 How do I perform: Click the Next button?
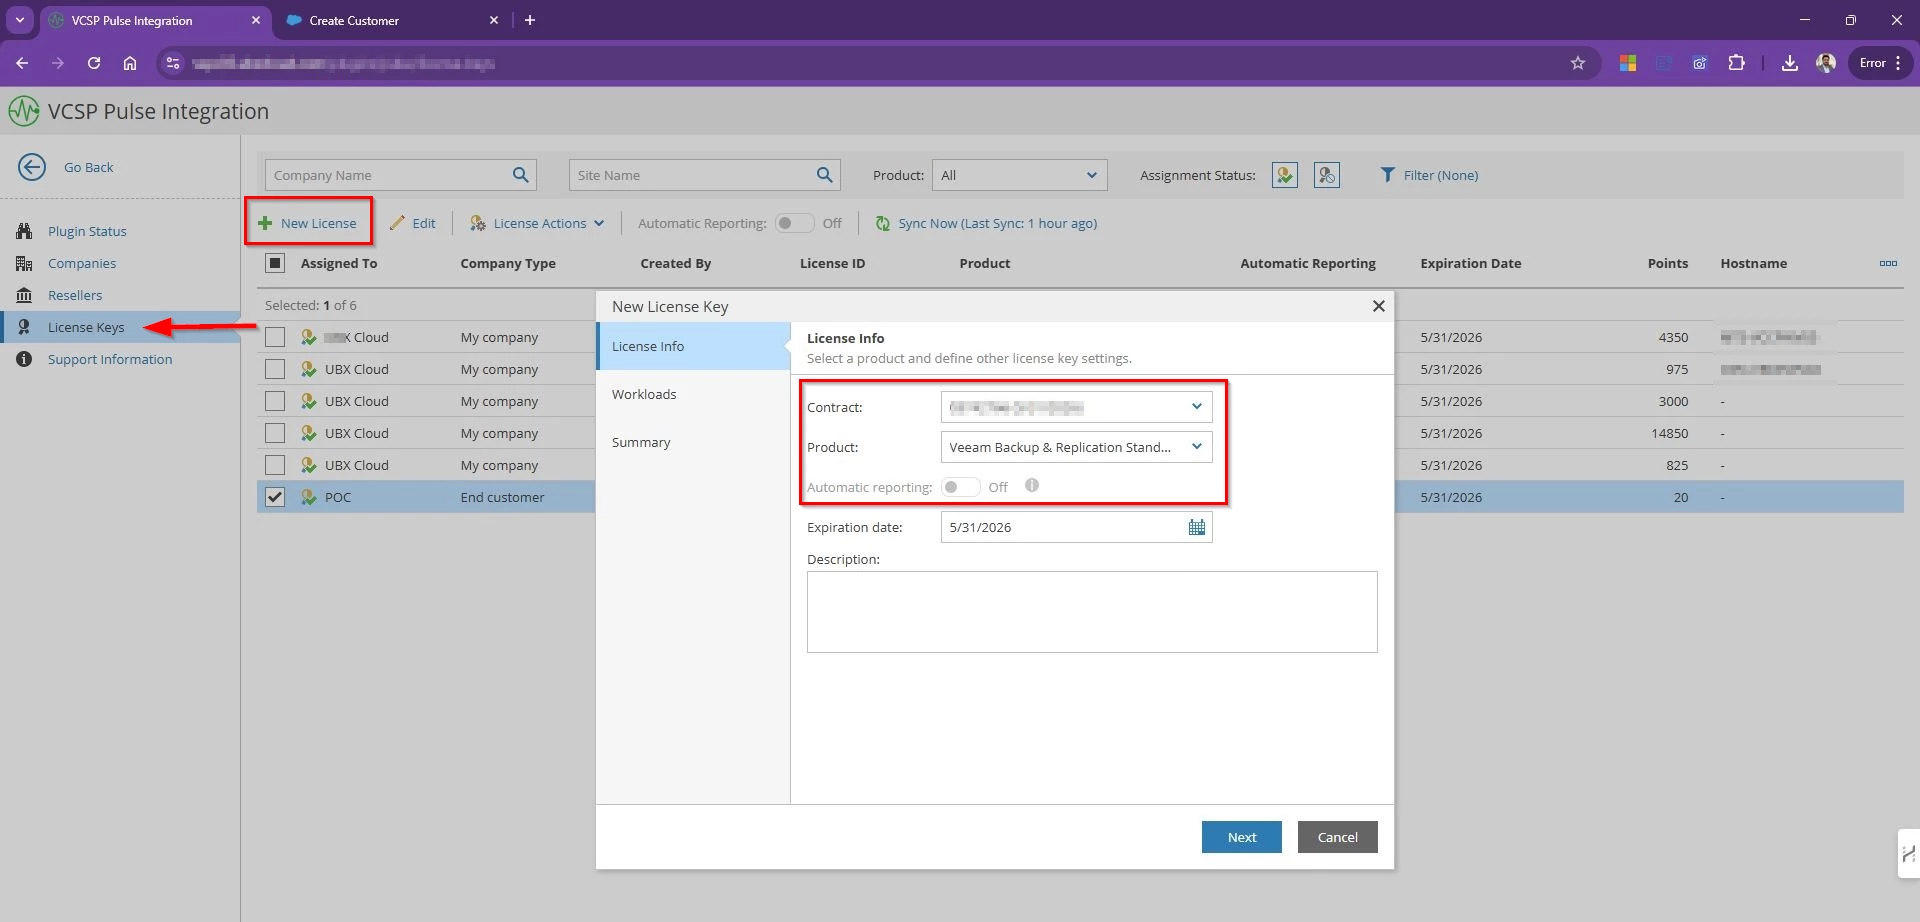pos(1241,837)
